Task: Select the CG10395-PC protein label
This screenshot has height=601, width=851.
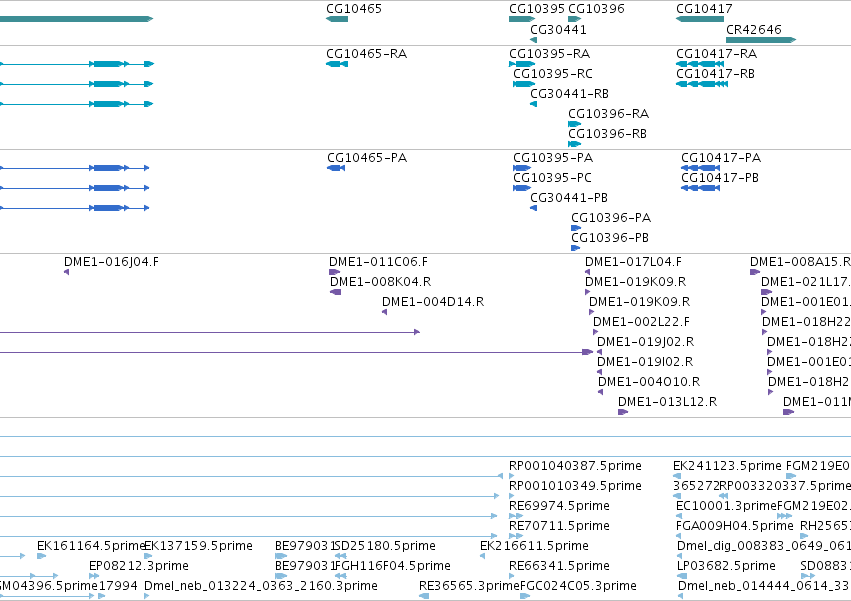Action: pyautogui.click(x=552, y=178)
